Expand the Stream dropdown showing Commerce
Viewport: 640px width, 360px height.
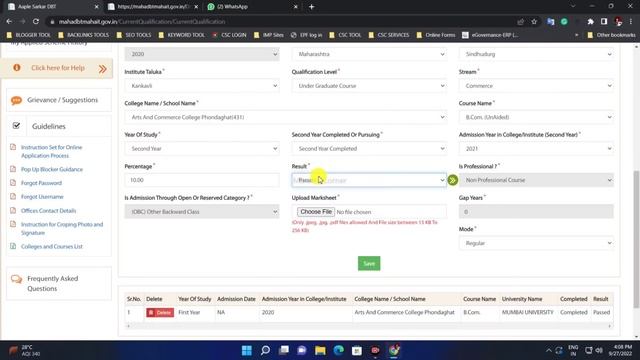pyautogui.click(x=536, y=86)
